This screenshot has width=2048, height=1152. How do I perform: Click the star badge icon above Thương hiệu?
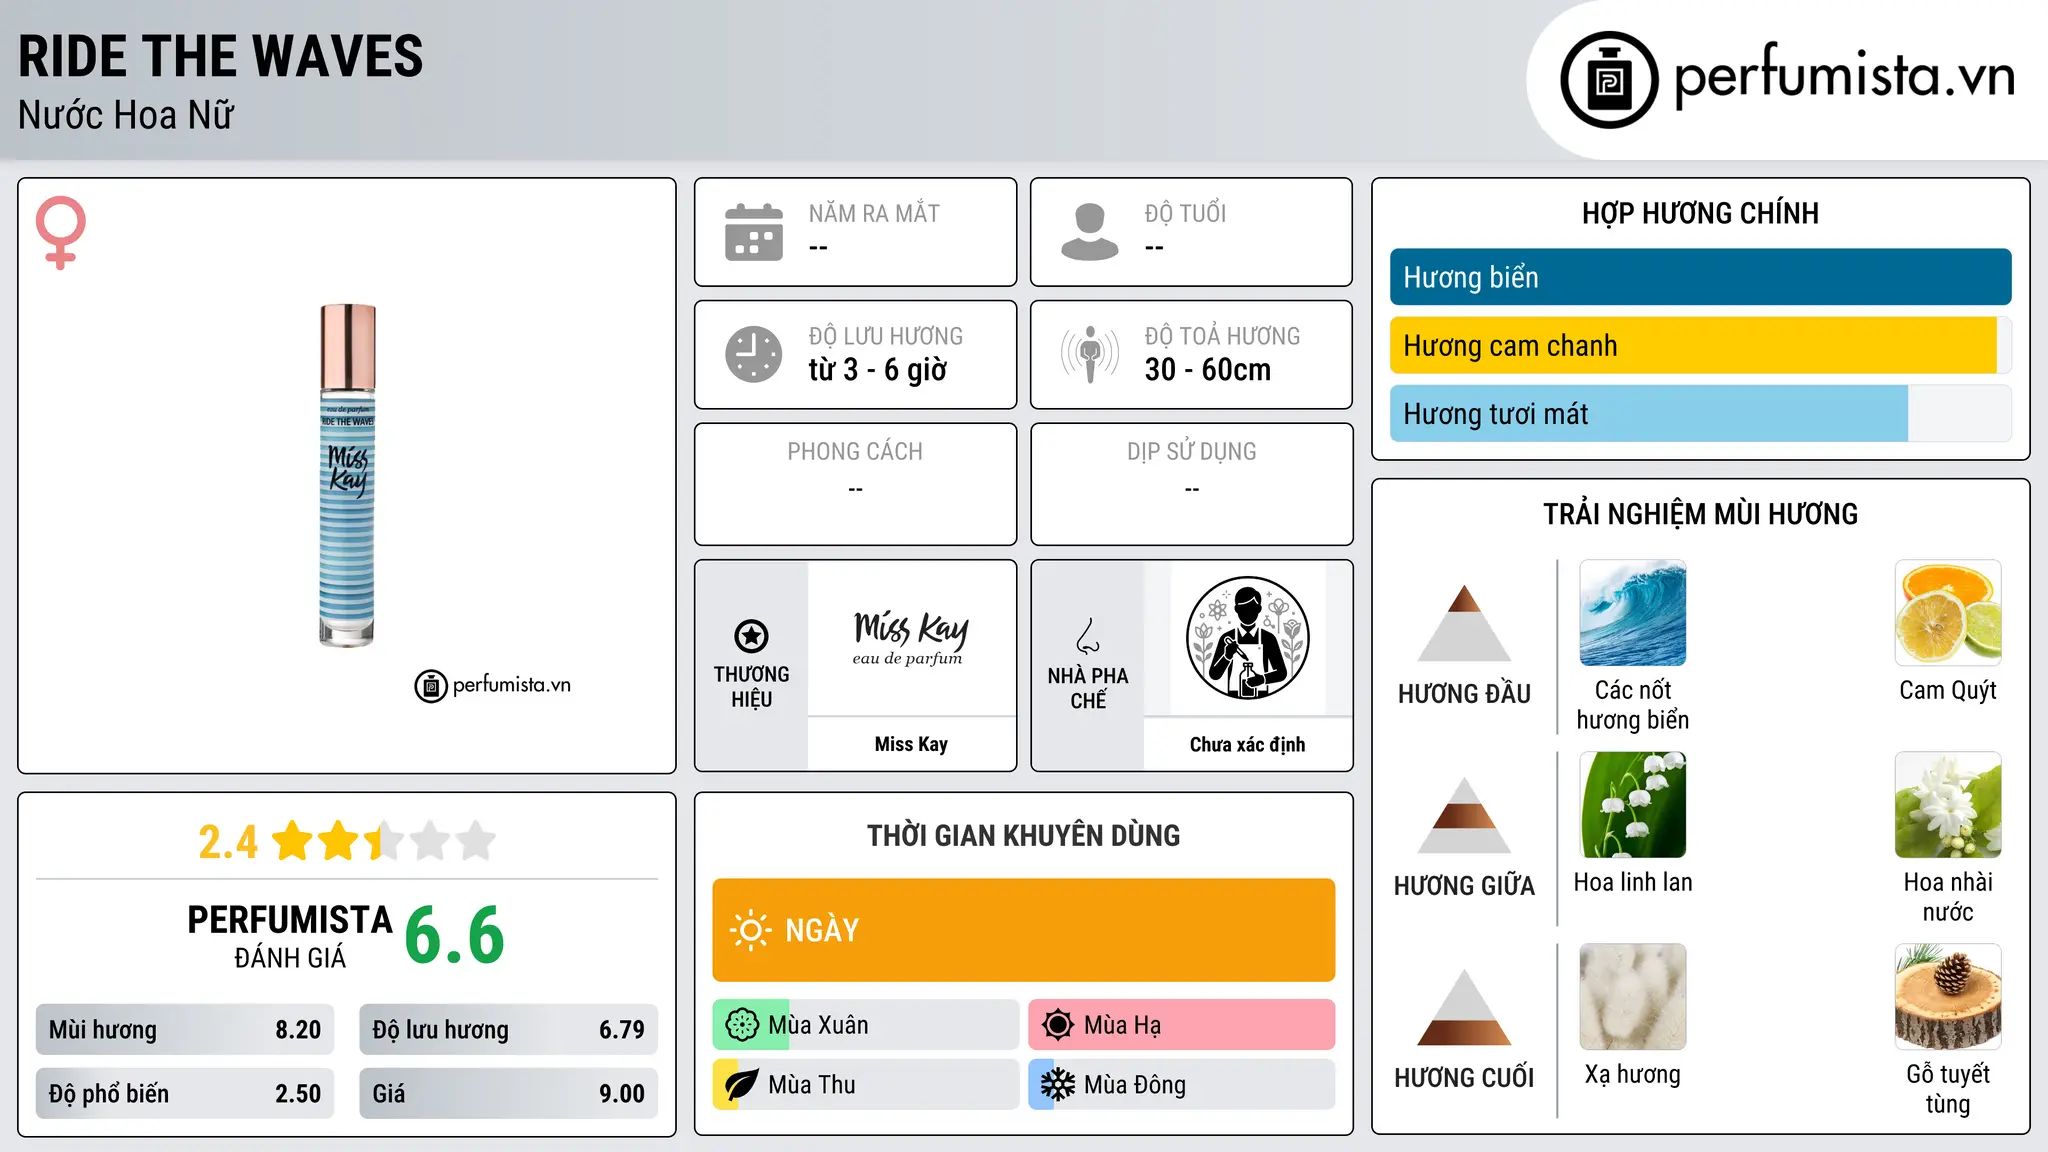click(x=752, y=636)
